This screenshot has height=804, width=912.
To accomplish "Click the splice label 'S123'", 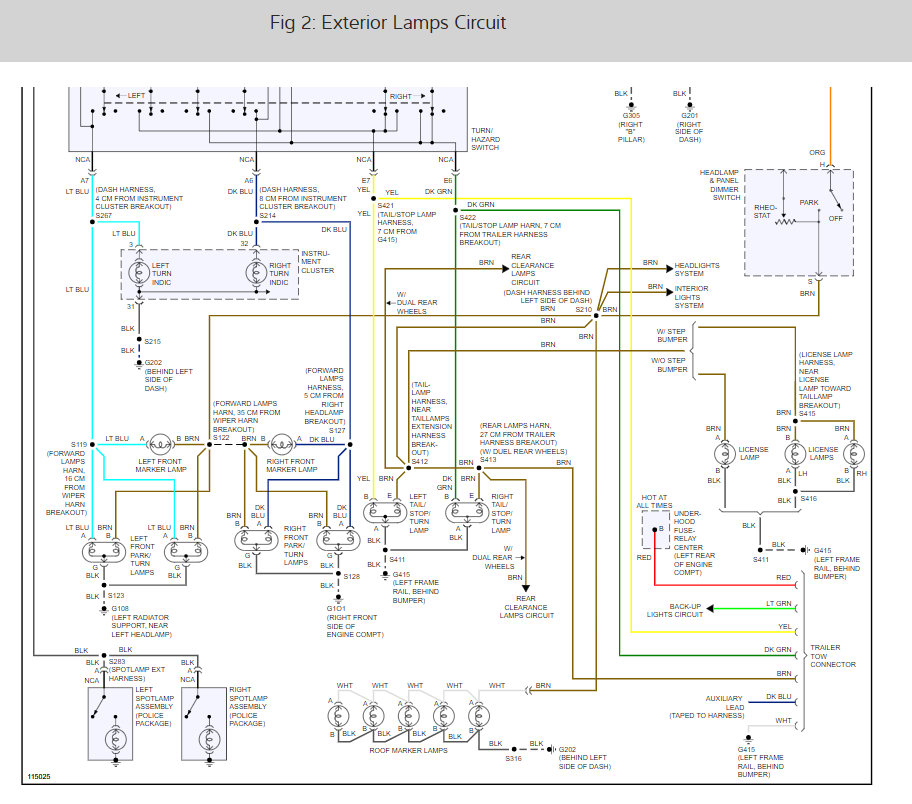I will [x=116, y=595].
